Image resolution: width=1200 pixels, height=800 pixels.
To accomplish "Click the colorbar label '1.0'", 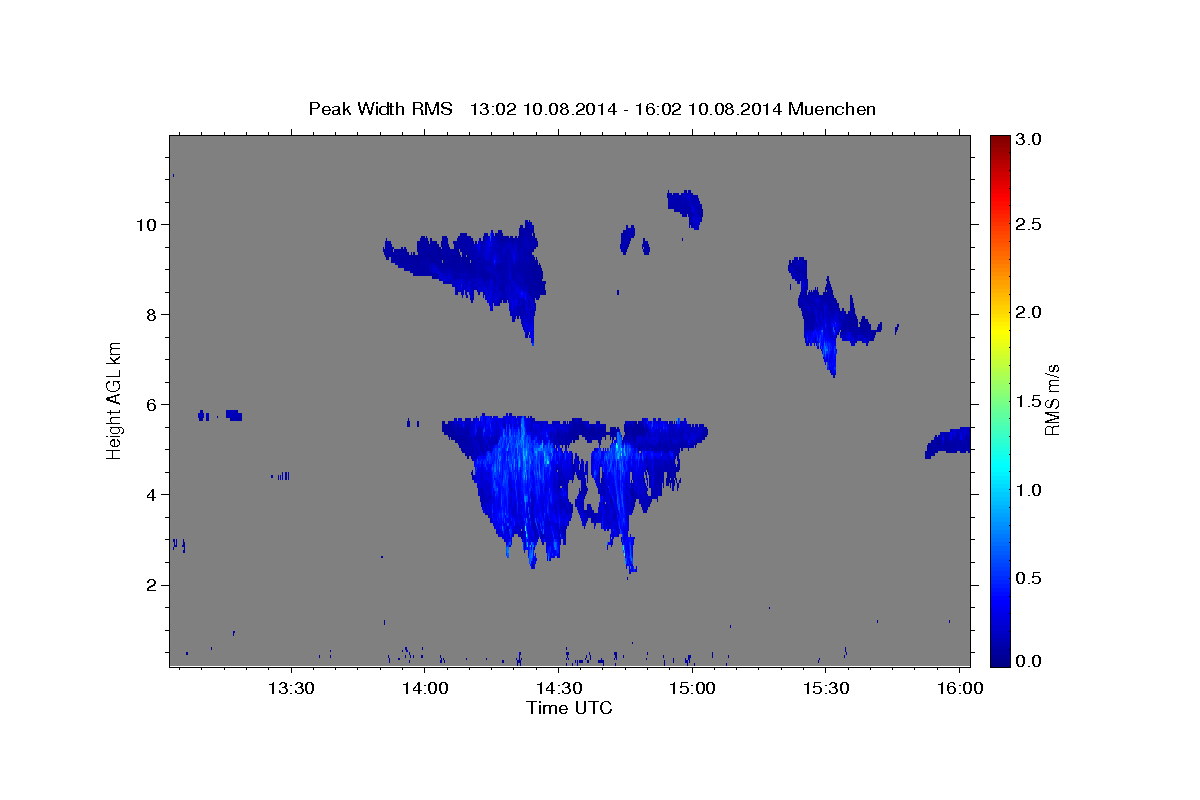I will click(x=1029, y=490).
